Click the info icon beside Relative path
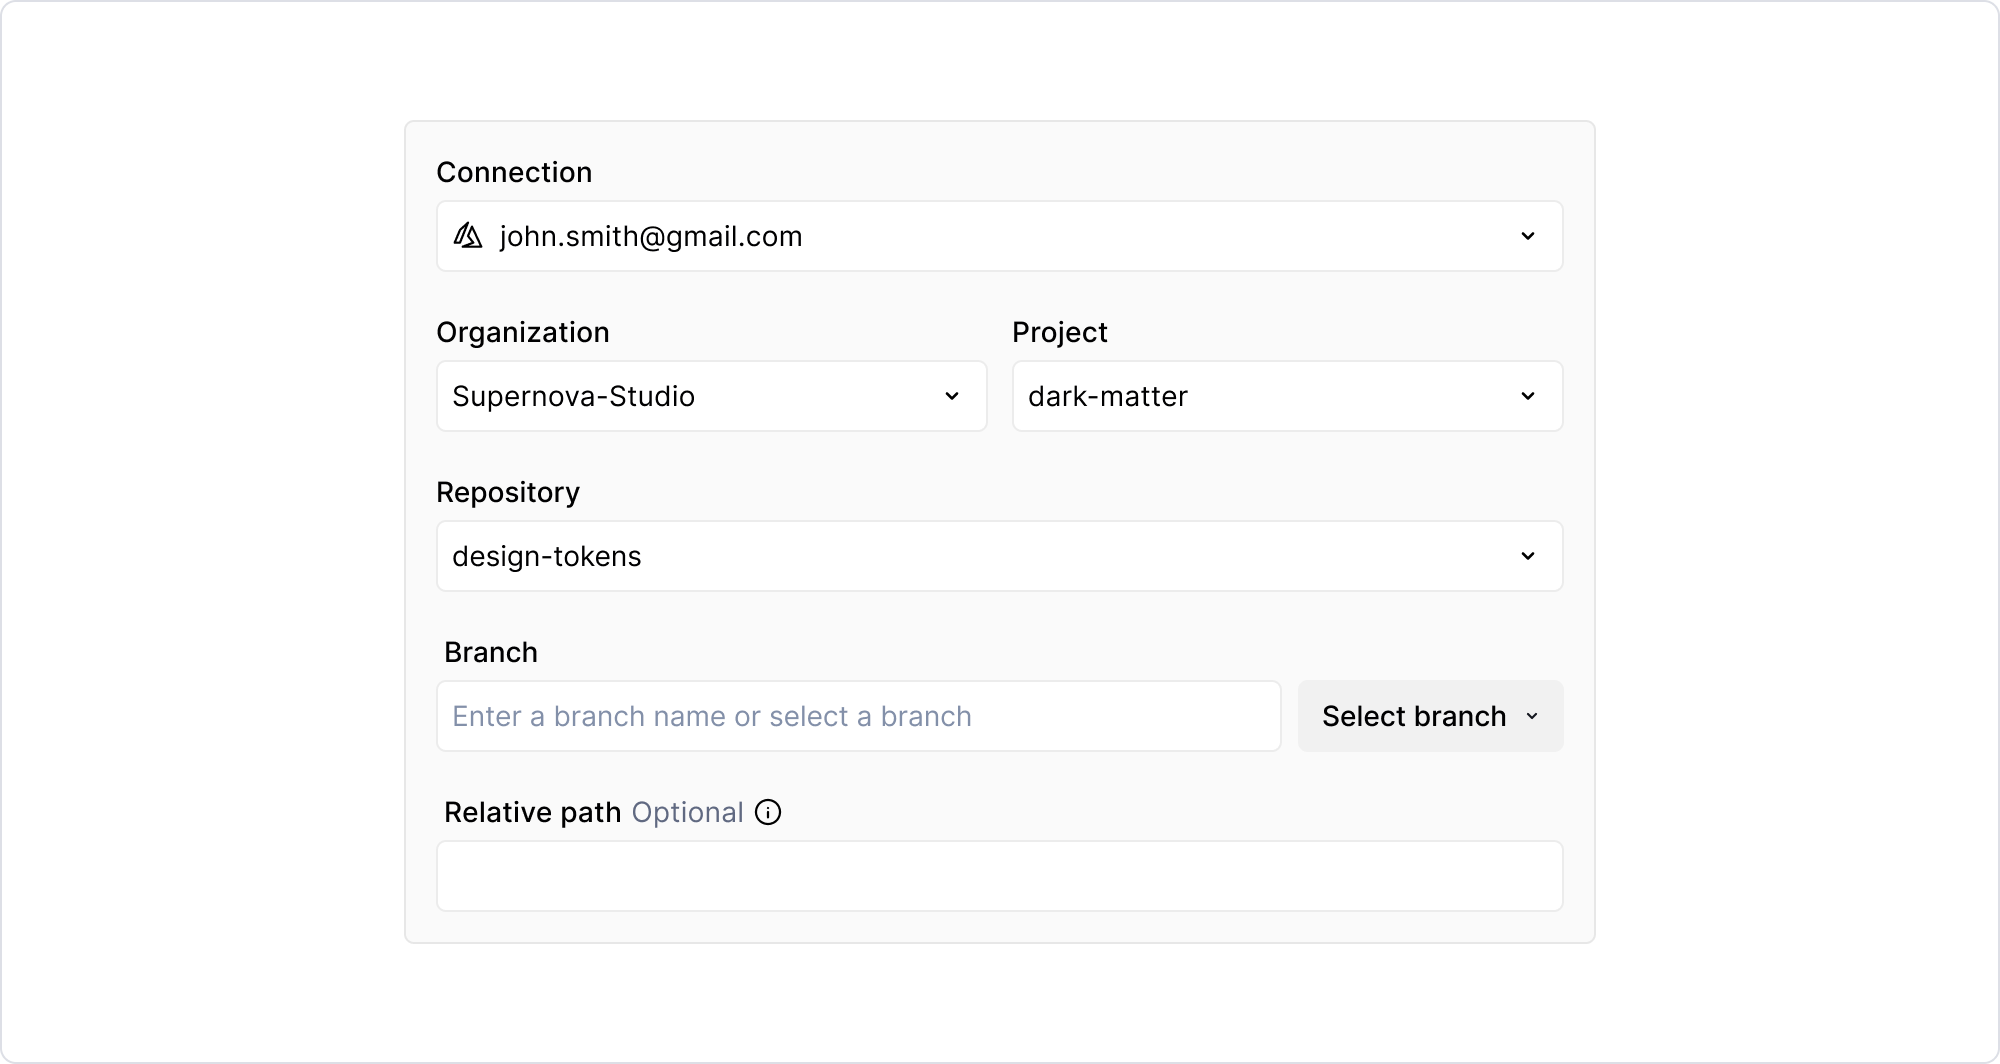This screenshot has width=2000, height=1064. [768, 812]
